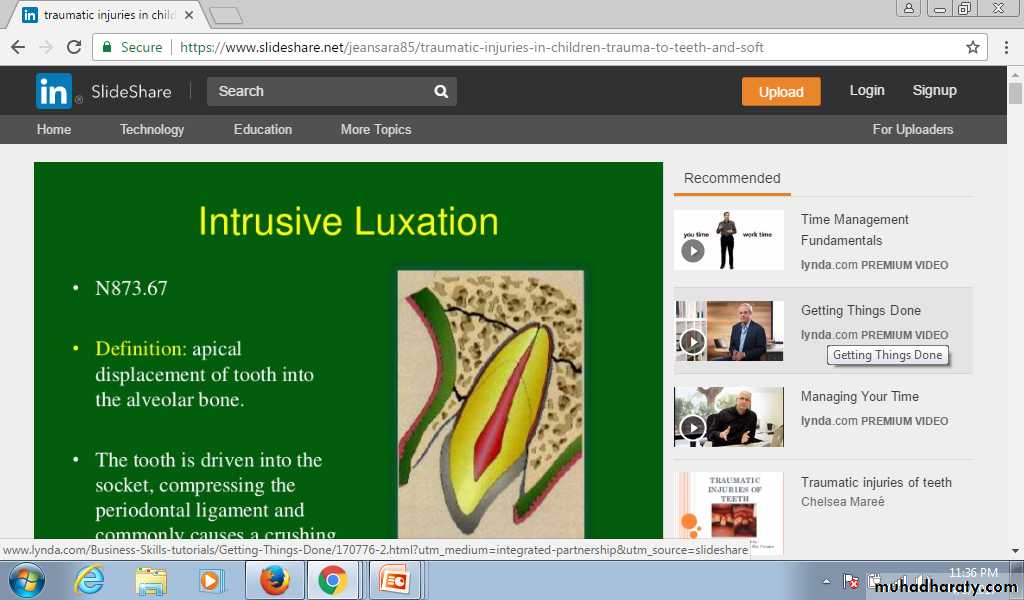Open the Windows Start menu
The image size is (1024, 600).
26,580
